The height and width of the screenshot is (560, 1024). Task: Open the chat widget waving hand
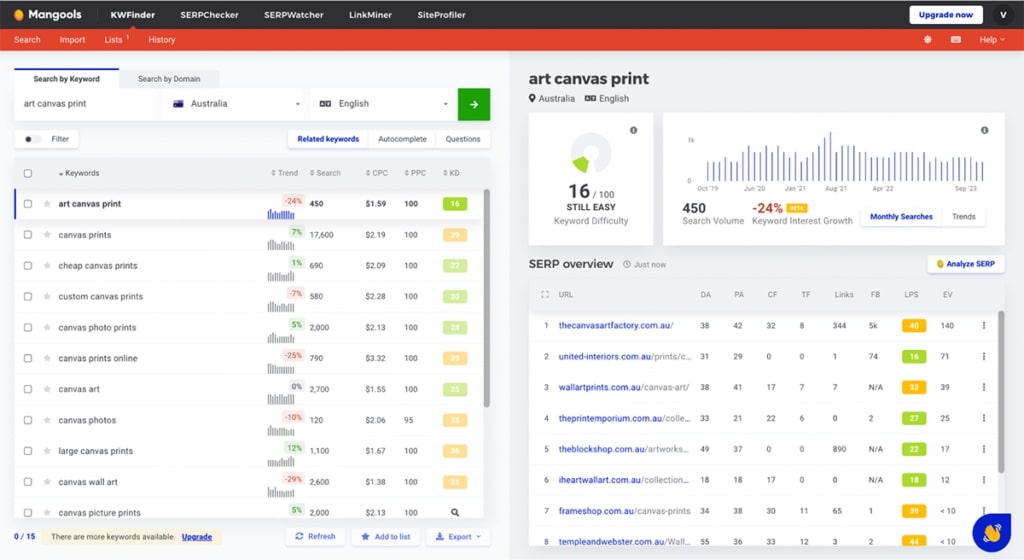click(x=991, y=533)
